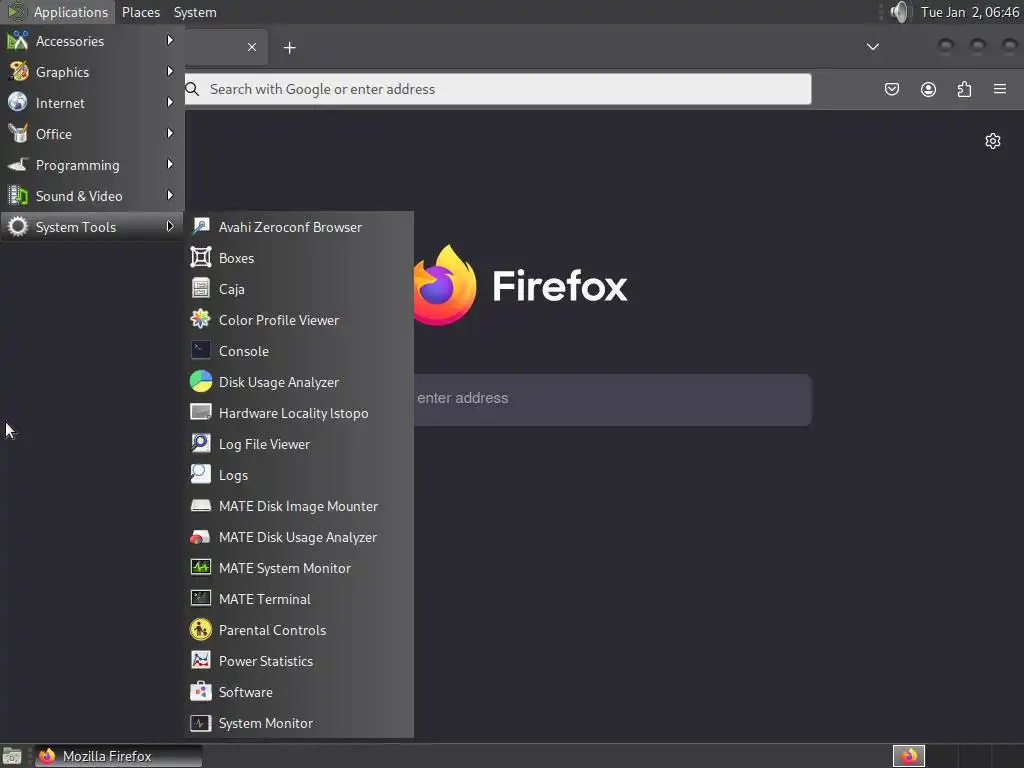Click the Console terminal icon
The image size is (1024, 768).
tap(200, 350)
